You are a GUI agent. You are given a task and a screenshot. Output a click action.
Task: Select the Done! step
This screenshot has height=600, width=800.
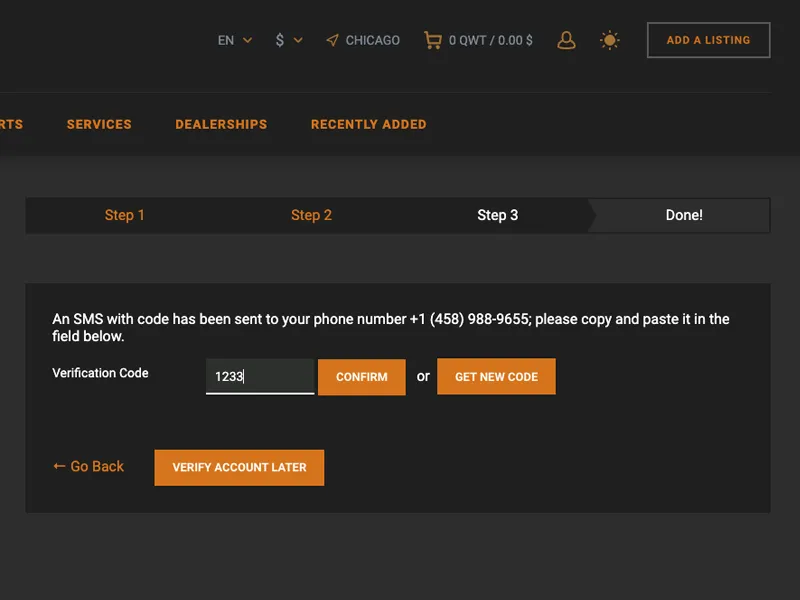tap(684, 215)
